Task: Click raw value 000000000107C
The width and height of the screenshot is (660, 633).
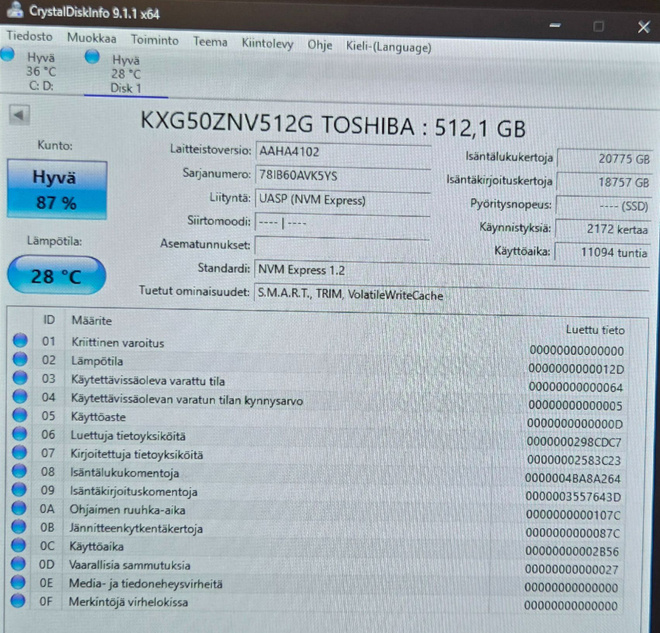Action: pos(573,515)
